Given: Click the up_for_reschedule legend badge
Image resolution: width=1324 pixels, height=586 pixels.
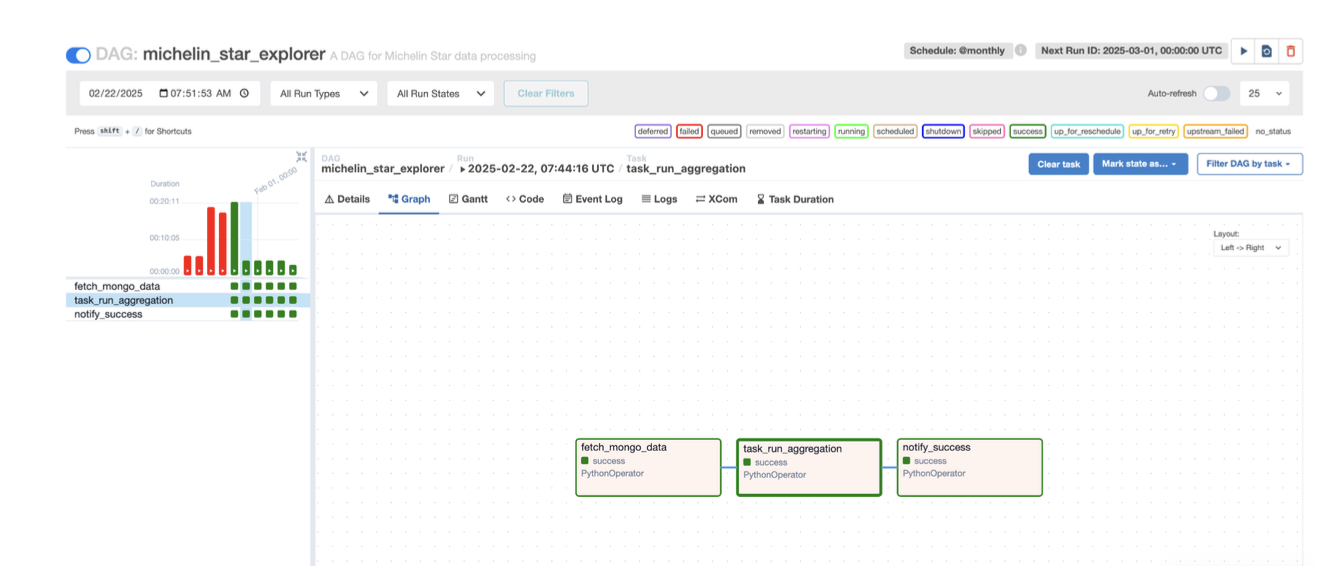Looking at the screenshot, I should point(1087,131).
